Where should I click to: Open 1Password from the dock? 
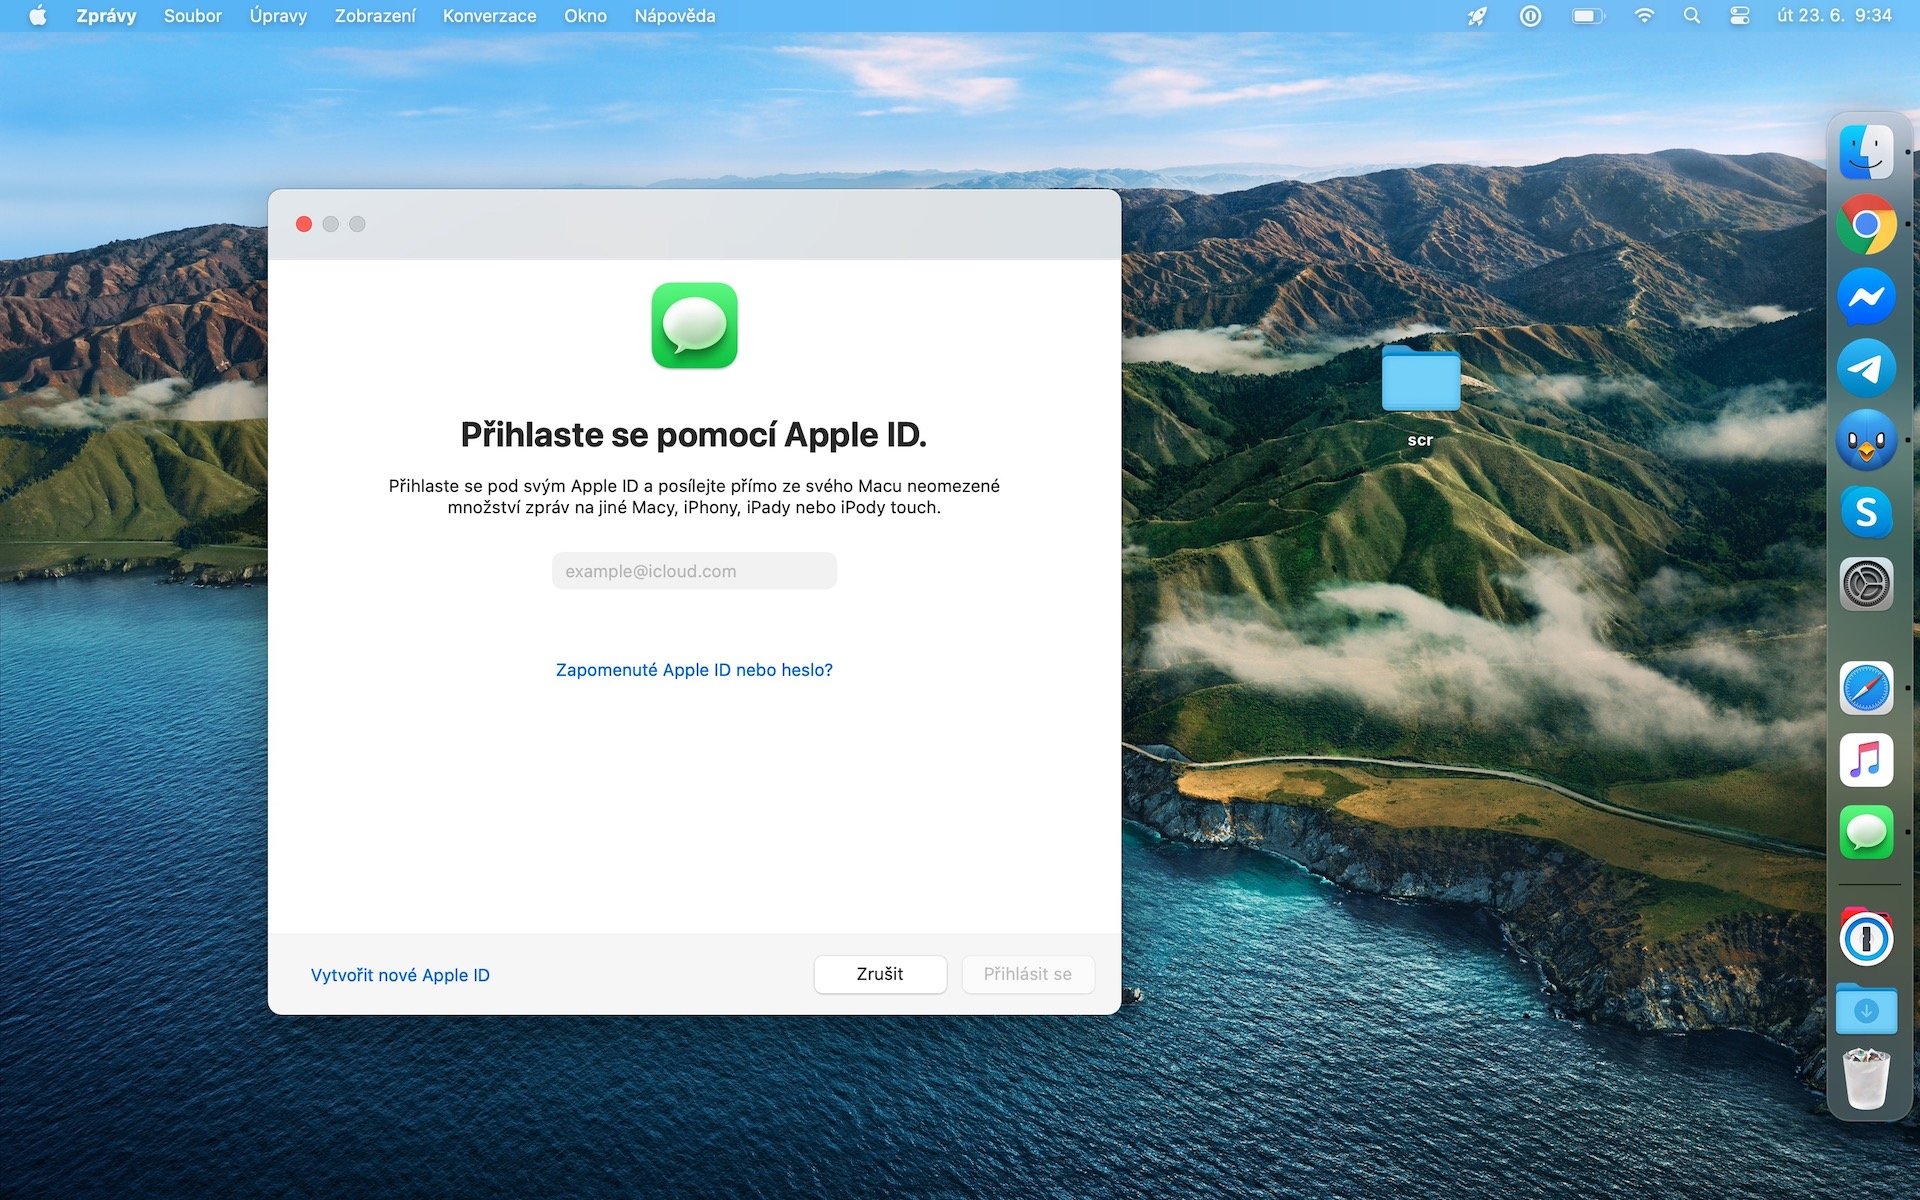[x=1866, y=937]
